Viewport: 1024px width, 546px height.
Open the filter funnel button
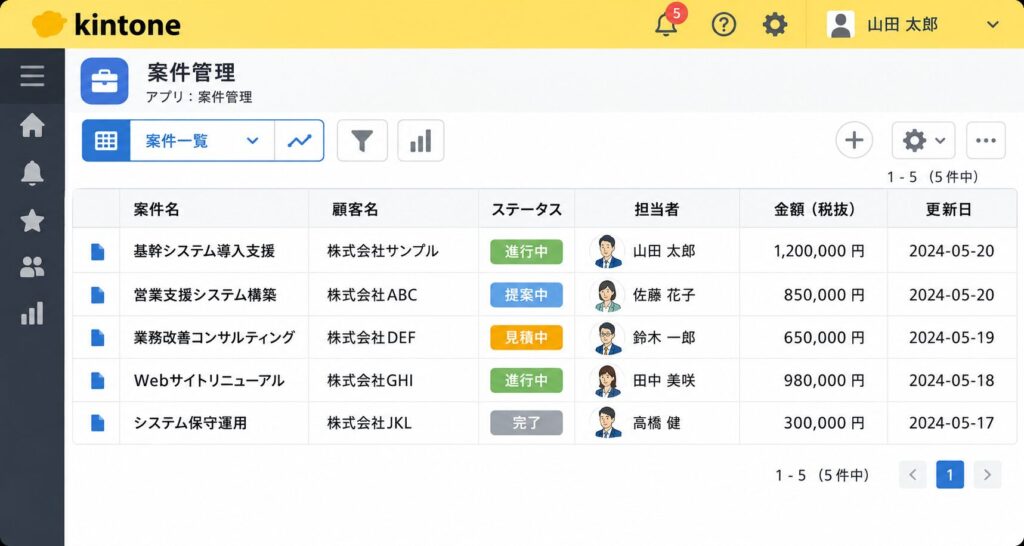click(362, 140)
